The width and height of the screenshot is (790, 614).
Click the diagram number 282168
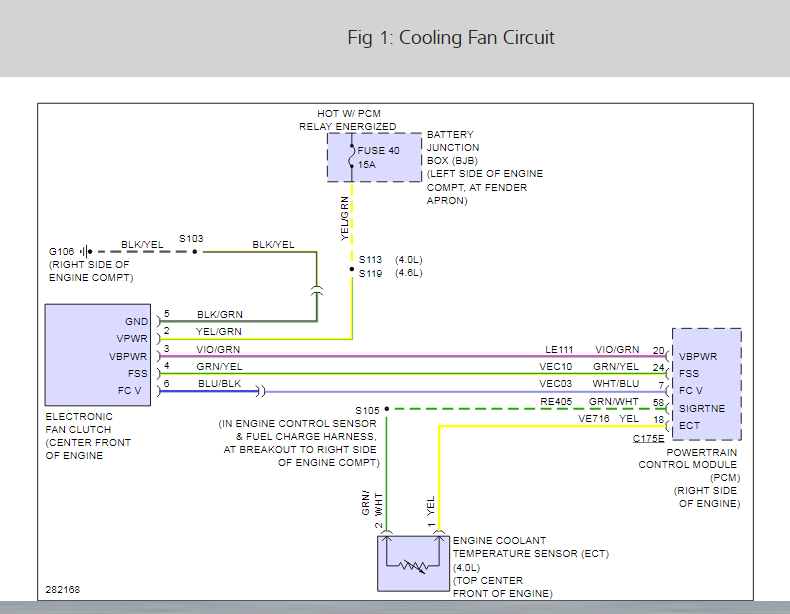coord(62,589)
